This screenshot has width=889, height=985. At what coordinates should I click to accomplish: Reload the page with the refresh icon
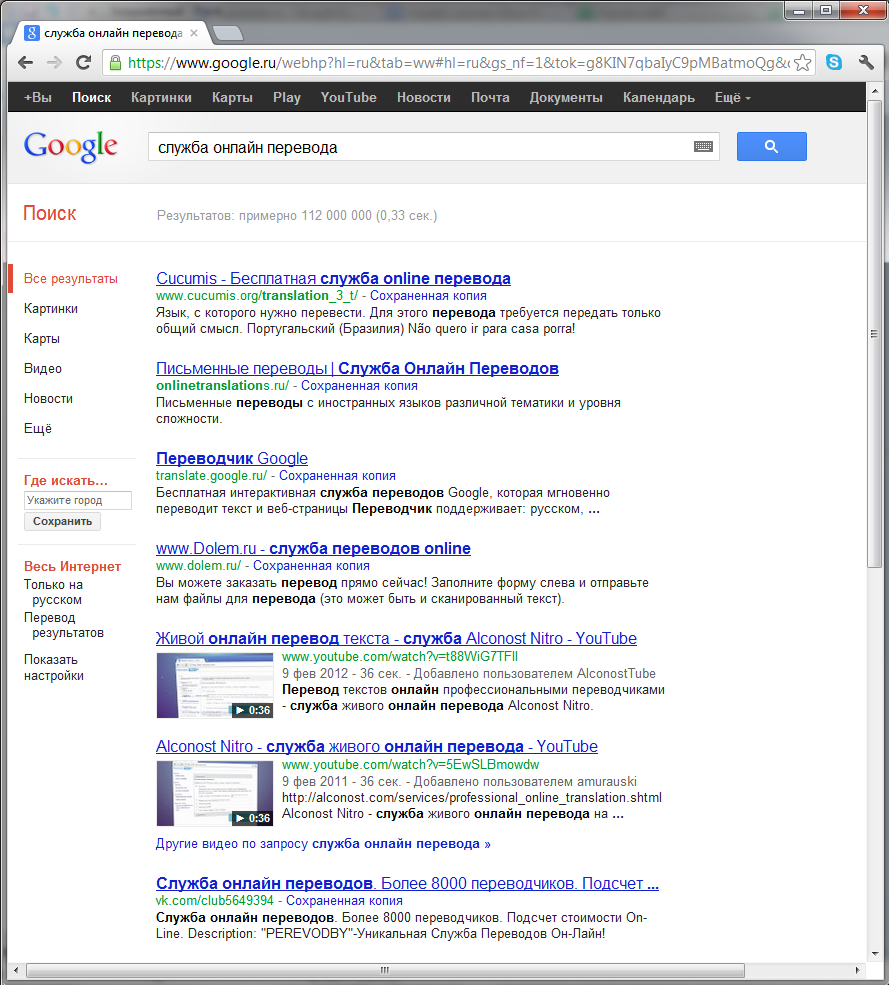pos(84,63)
